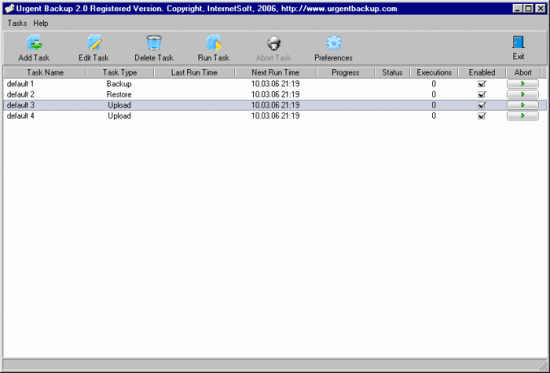The width and height of the screenshot is (550, 373).
Task: Select the default 1 task row
Action: click(x=275, y=84)
